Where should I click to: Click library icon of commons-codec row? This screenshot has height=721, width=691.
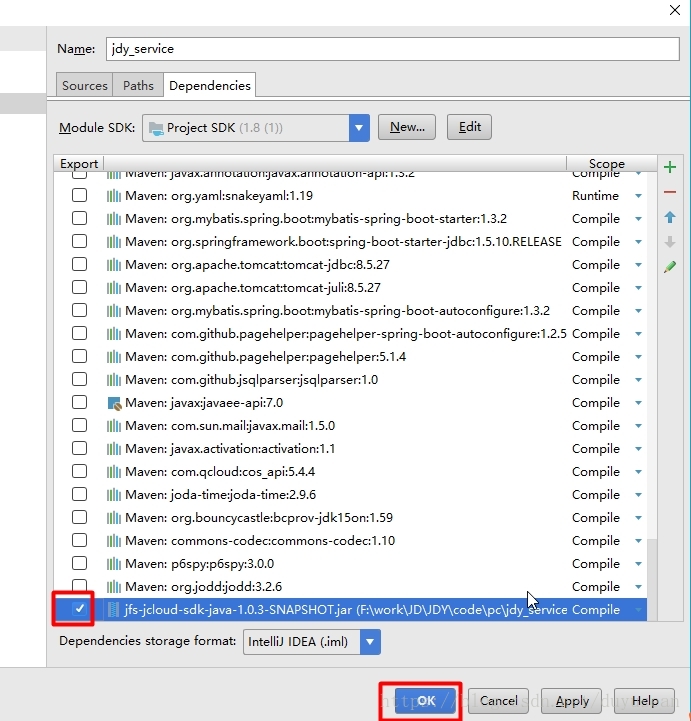point(114,541)
